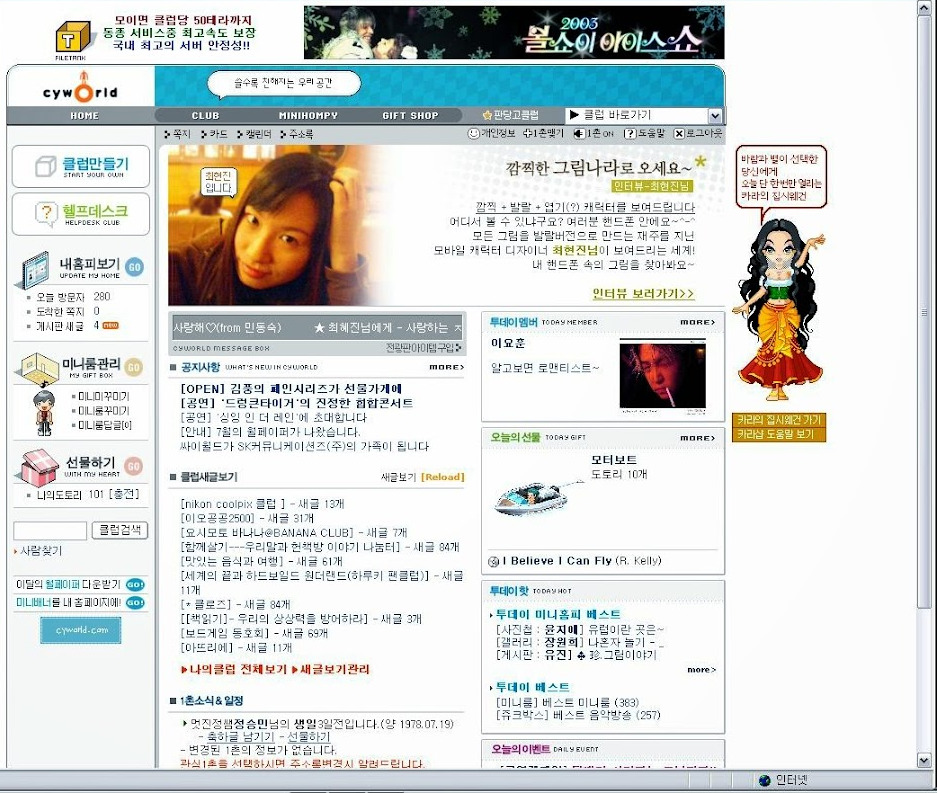Click the page scrollbar down arrow
The height and width of the screenshot is (793, 937).
click(x=924, y=760)
